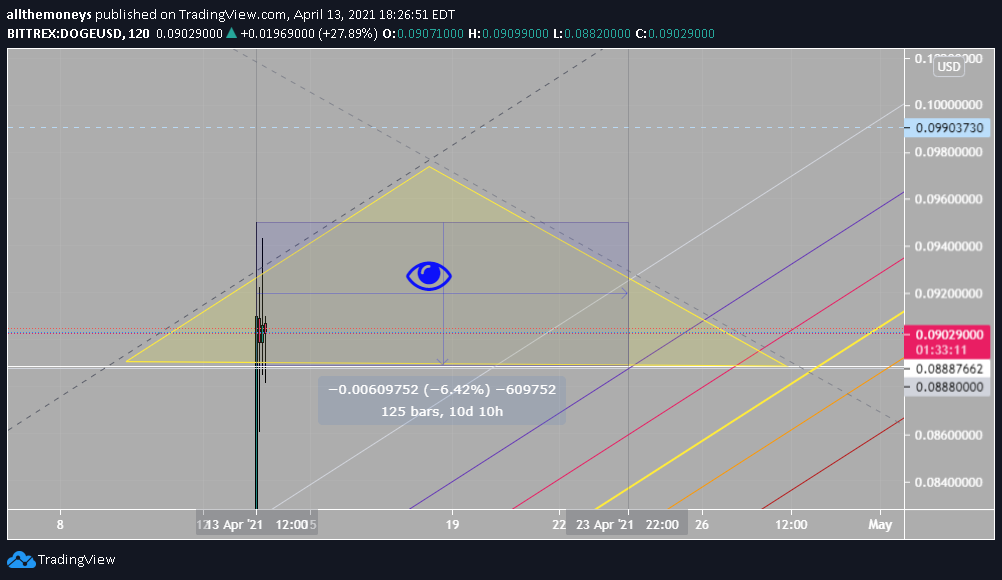Screen dimensions: 1002x580
Task: Click the USD currency badge
Action: tap(948, 66)
